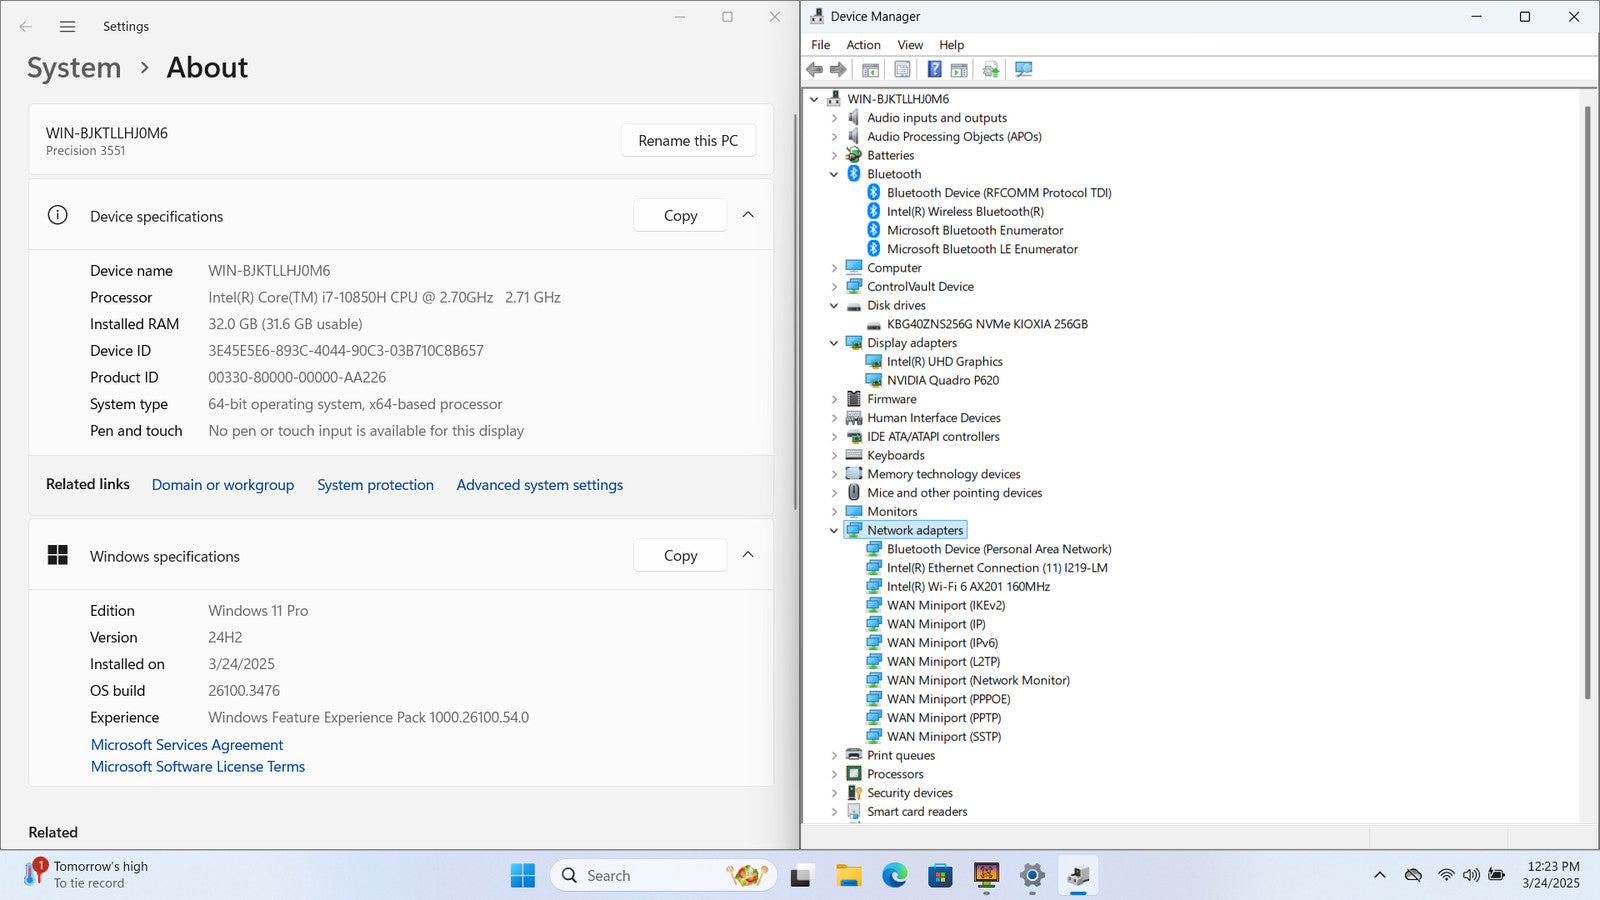Open Windows Start button on taskbar
Viewport: 1600px width, 900px height.
522,875
